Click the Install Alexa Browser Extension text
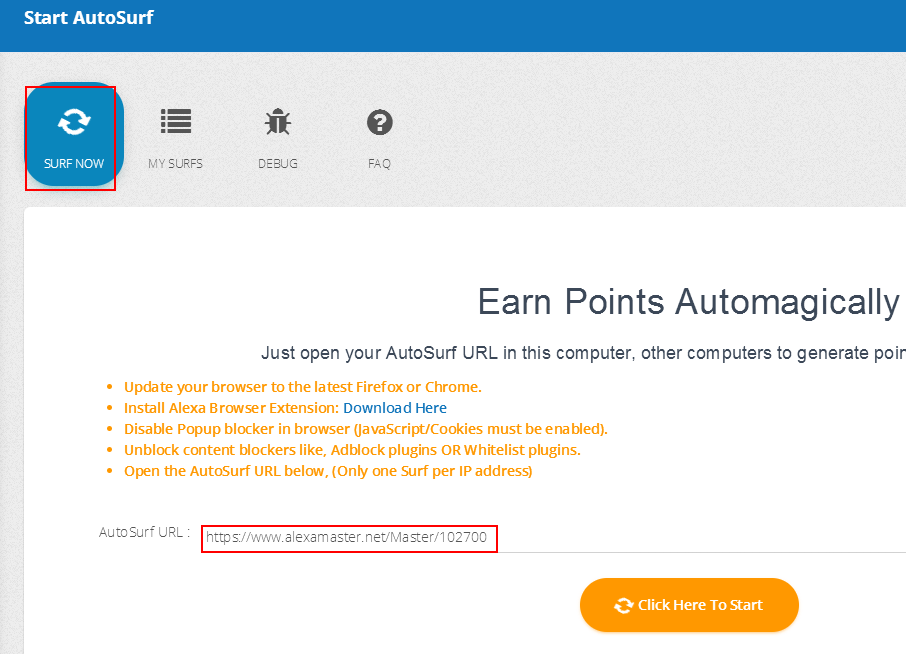 (231, 408)
